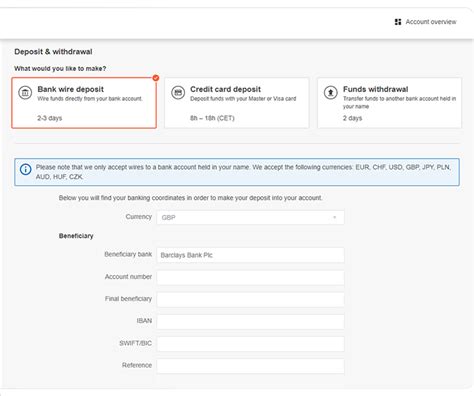
Task: Click the 'Beneficiary' section heading
Action: [76, 236]
